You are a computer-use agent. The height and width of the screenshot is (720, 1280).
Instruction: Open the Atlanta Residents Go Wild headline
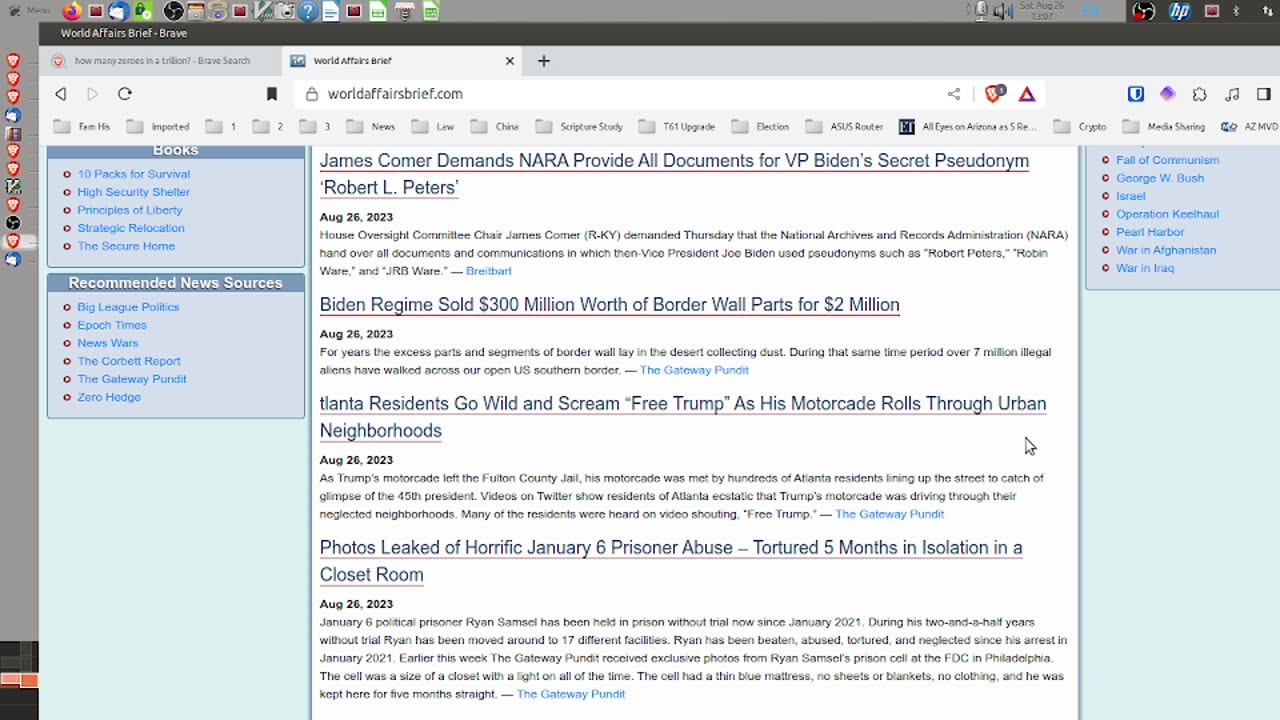pos(683,417)
